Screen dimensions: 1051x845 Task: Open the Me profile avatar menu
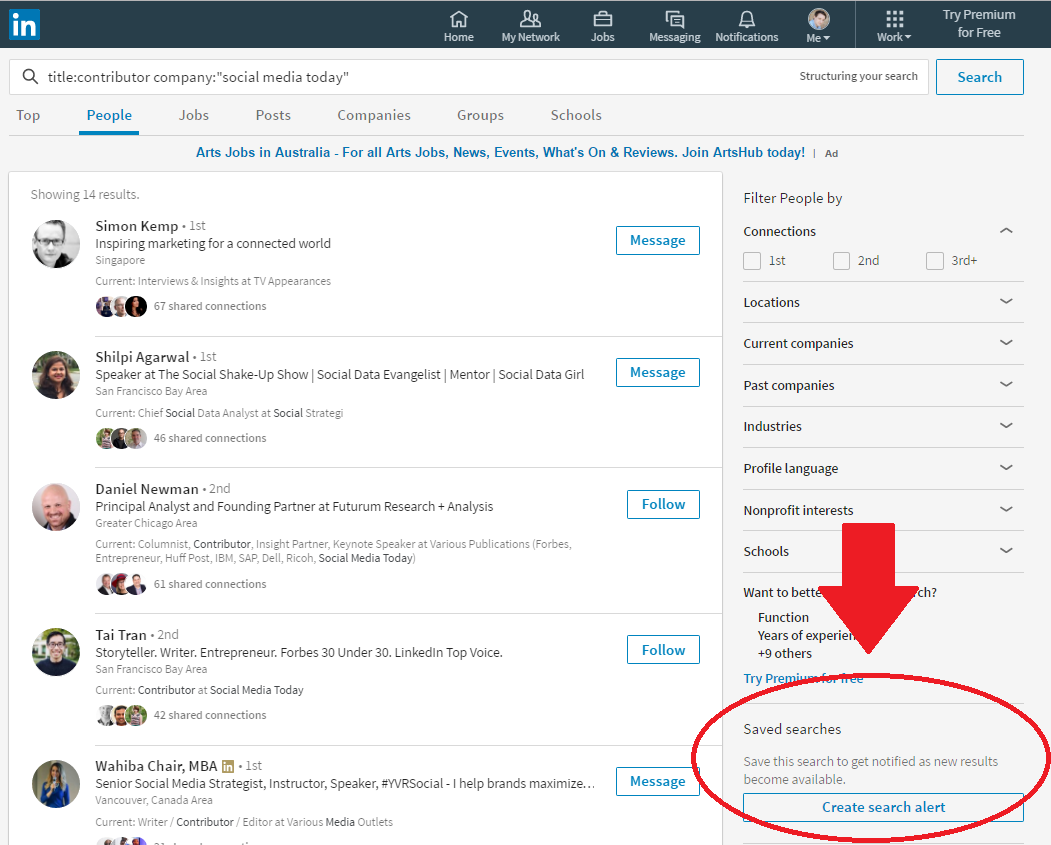pos(818,27)
